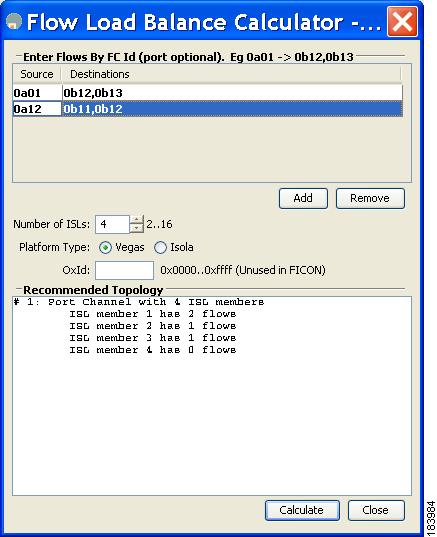Click the Add button
Viewport: 437px width, 537px height.
[x=303, y=198]
